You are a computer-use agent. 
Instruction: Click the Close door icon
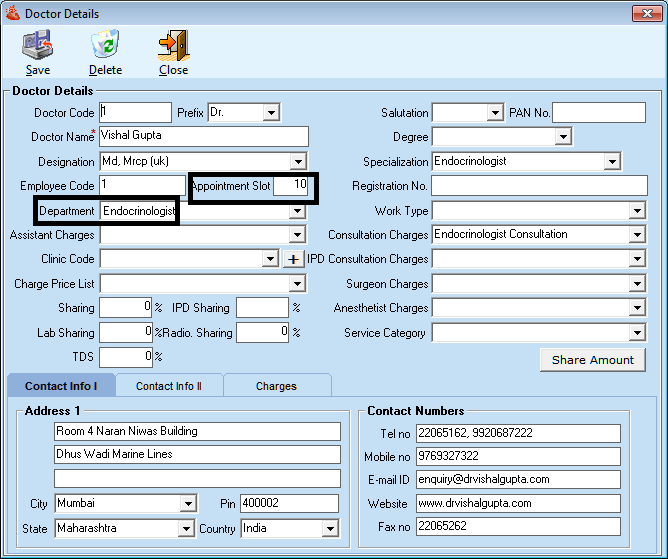pyautogui.click(x=173, y=47)
